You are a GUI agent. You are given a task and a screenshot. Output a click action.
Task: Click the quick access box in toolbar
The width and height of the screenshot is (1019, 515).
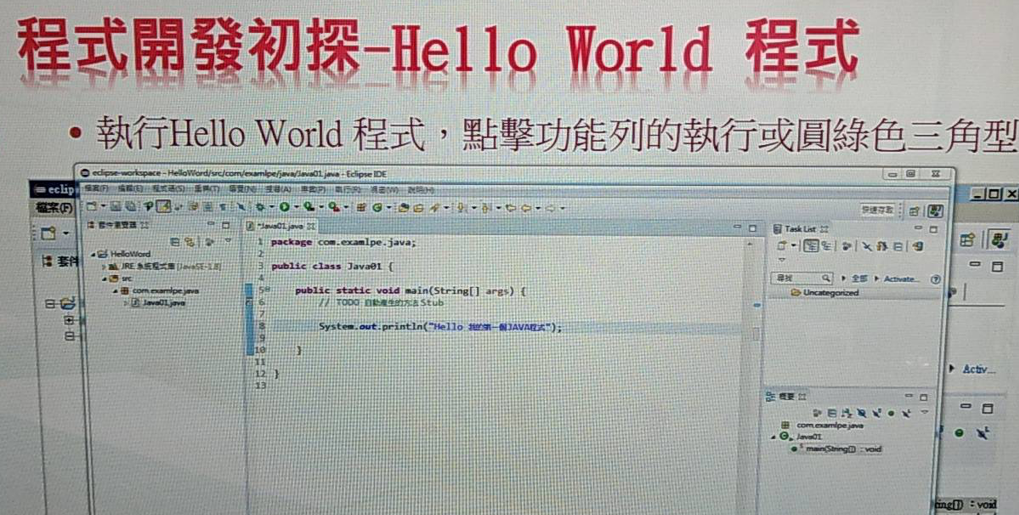click(x=877, y=210)
